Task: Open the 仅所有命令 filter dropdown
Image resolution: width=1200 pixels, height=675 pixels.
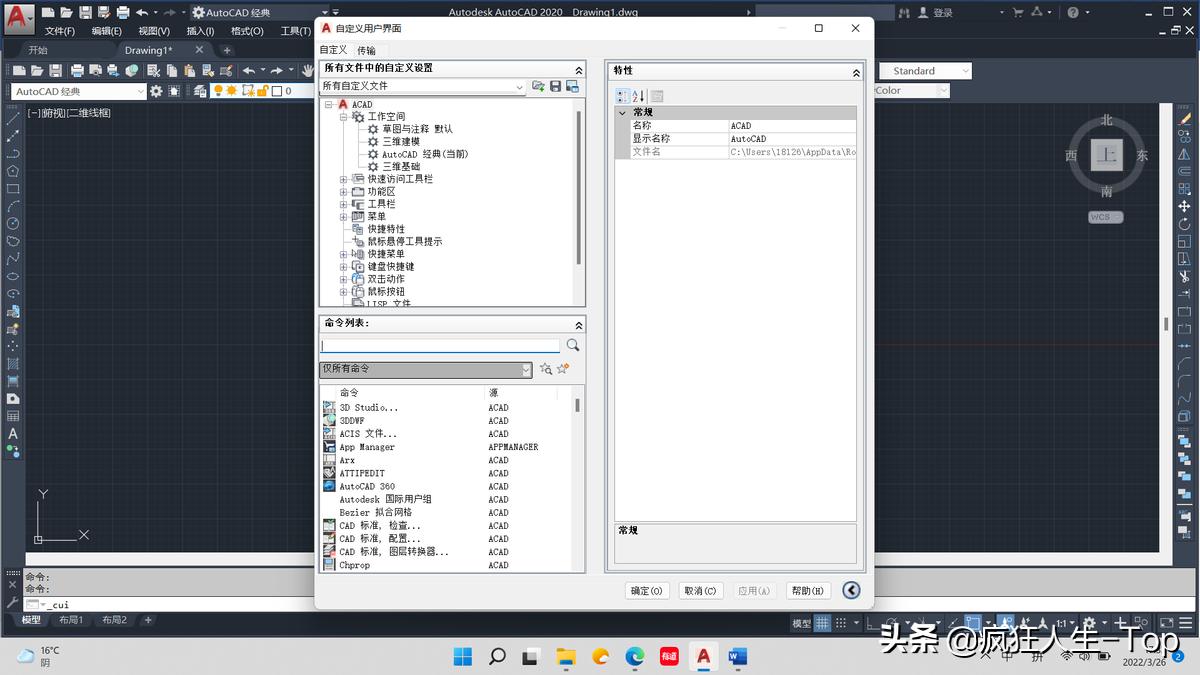Action: (x=524, y=370)
